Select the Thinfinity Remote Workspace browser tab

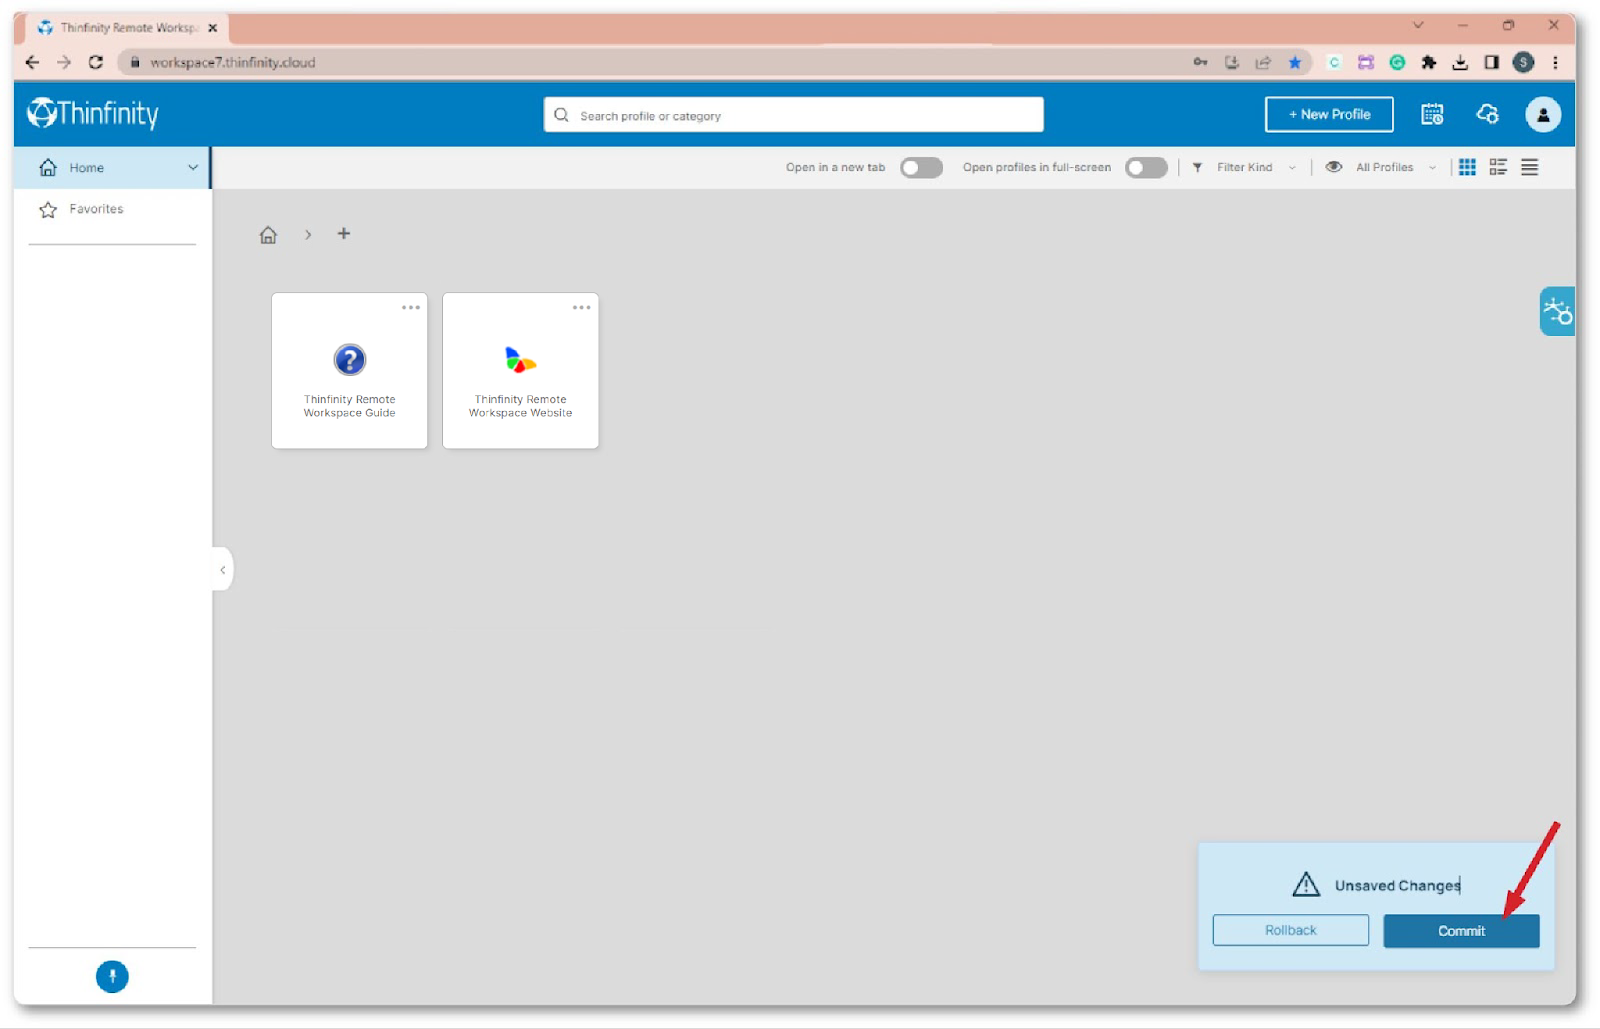(128, 28)
